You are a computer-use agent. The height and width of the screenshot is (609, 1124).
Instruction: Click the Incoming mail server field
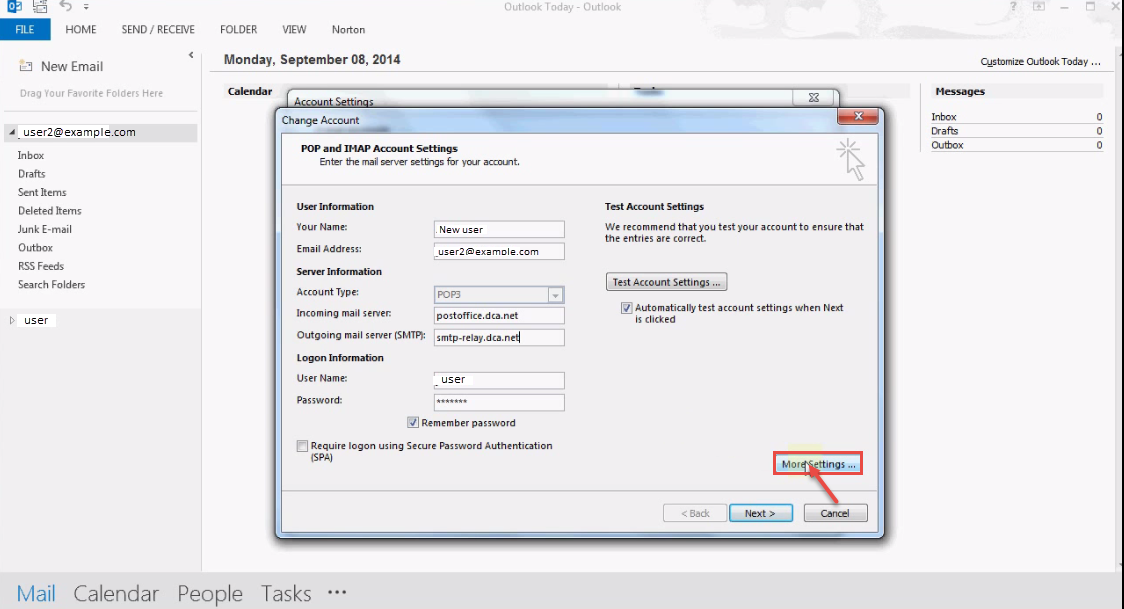point(499,316)
